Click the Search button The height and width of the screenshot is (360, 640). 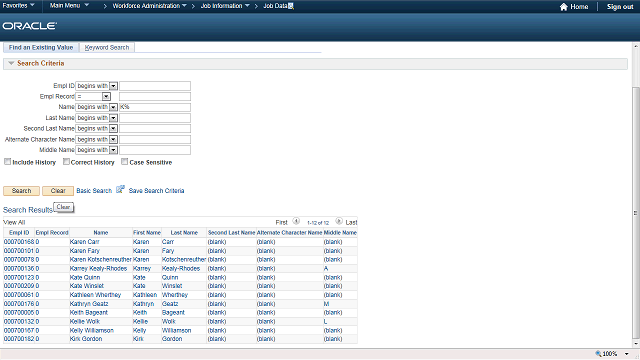[21, 191]
